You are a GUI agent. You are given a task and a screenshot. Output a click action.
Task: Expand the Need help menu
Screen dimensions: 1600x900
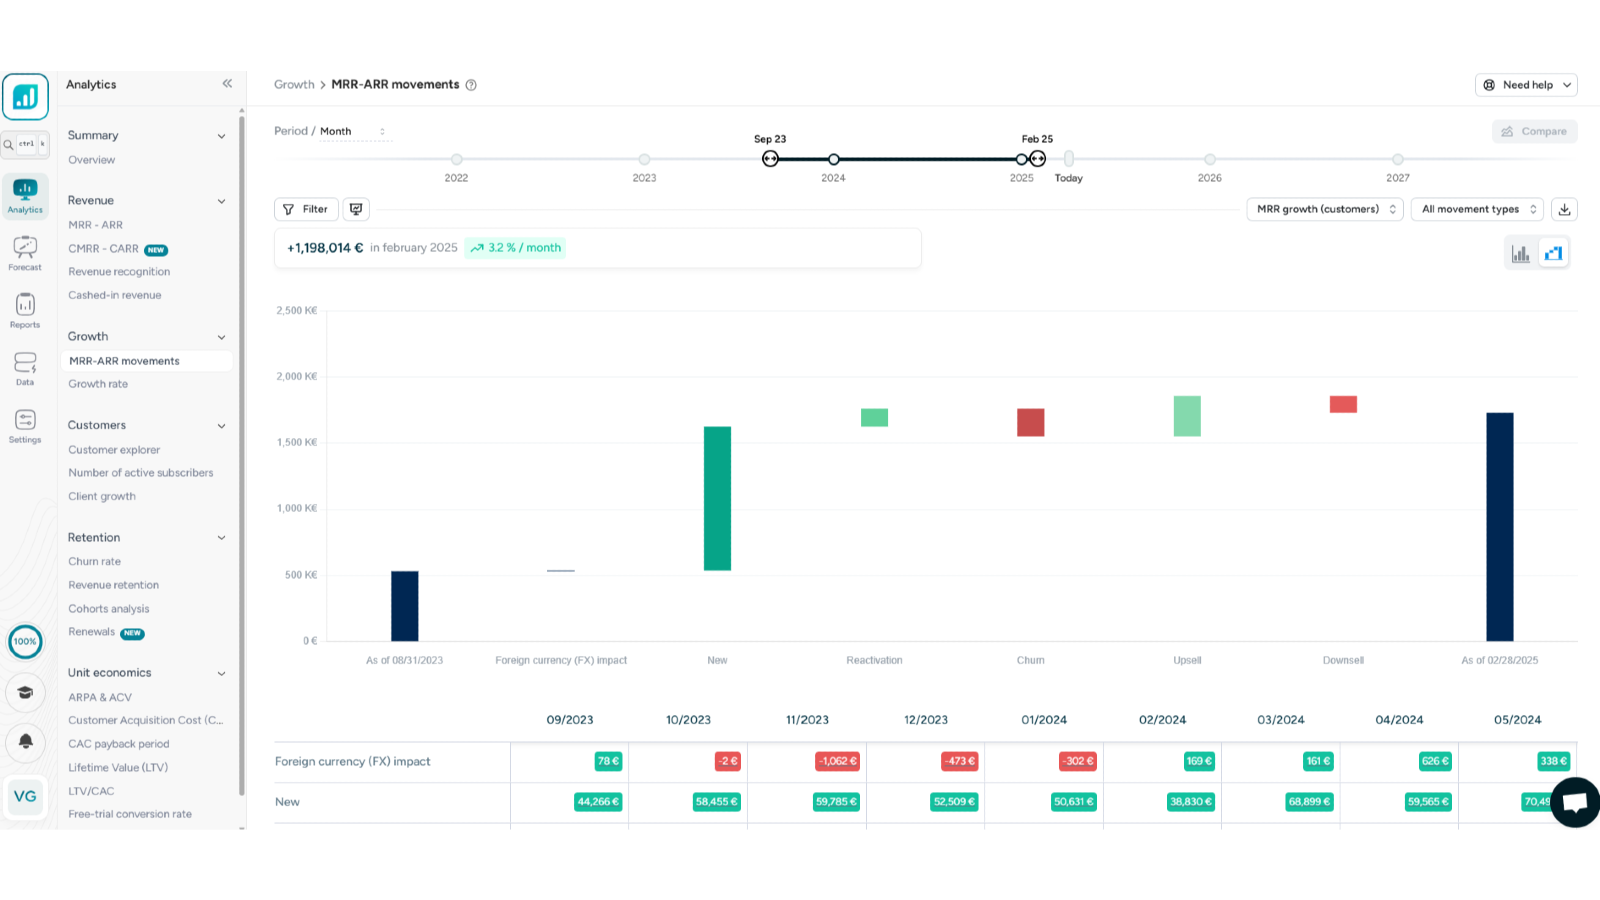pyautogui.click(x=1526, y=85)
